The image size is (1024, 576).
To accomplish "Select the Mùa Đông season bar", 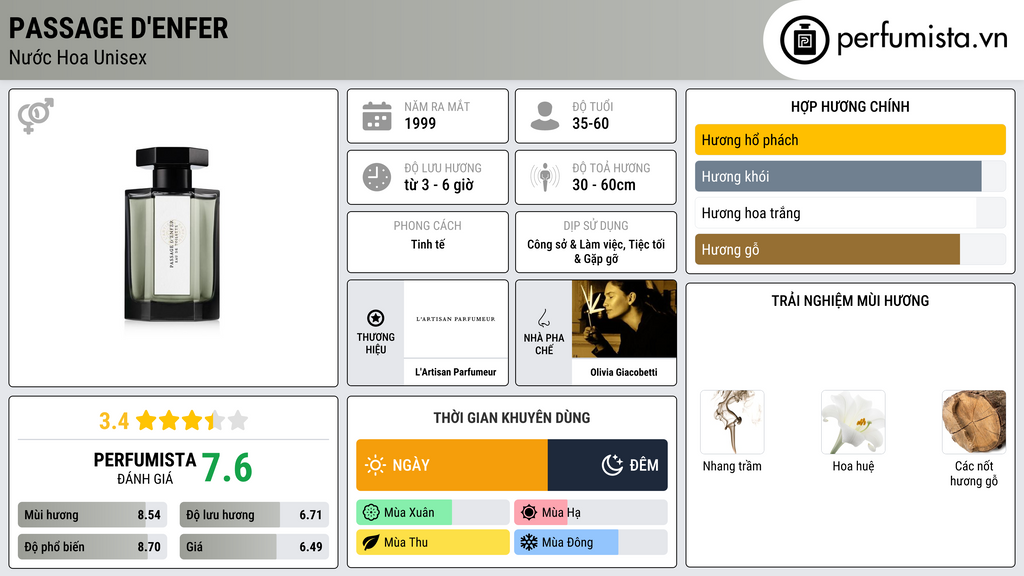I will [591, 543].
